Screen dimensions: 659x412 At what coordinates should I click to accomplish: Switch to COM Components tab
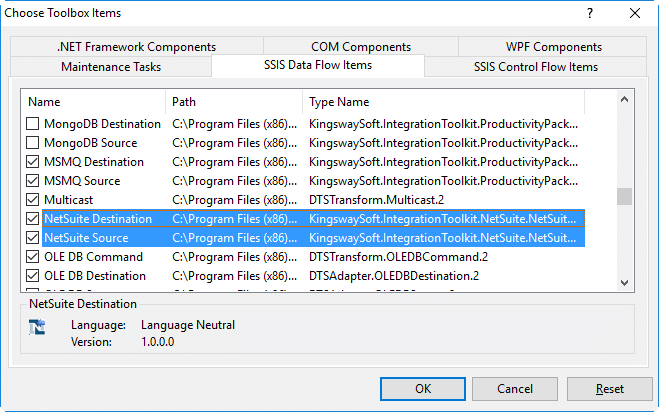point(361,47)
